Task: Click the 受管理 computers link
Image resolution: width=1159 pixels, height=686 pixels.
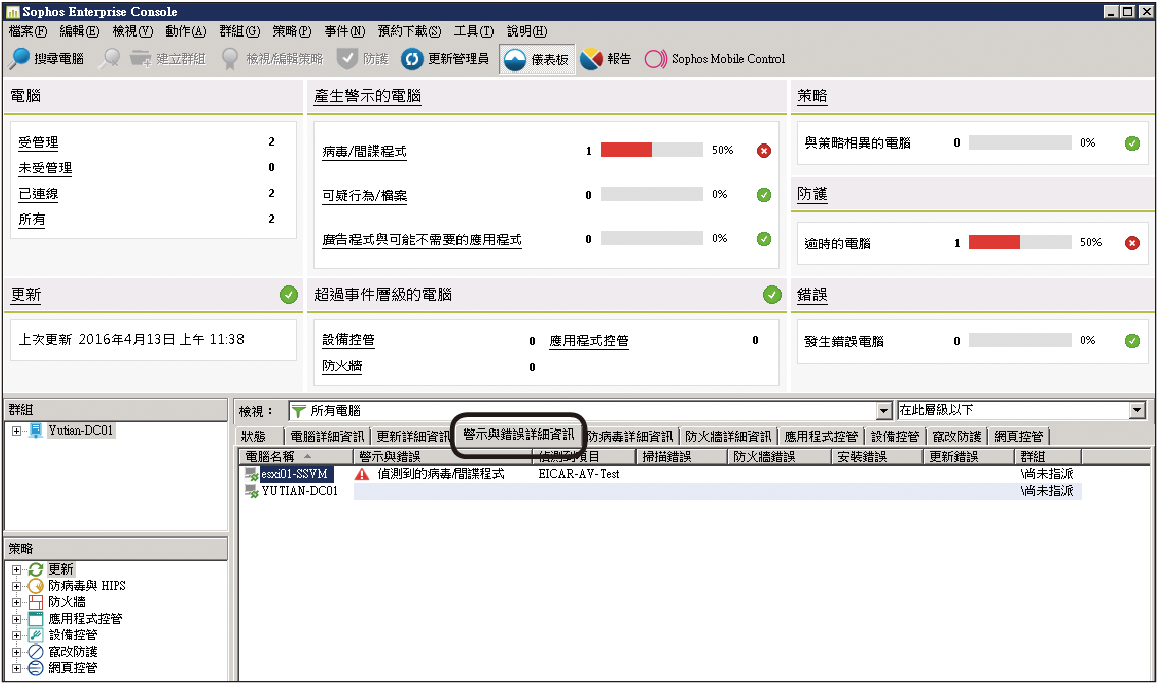Action: (38, 143)
